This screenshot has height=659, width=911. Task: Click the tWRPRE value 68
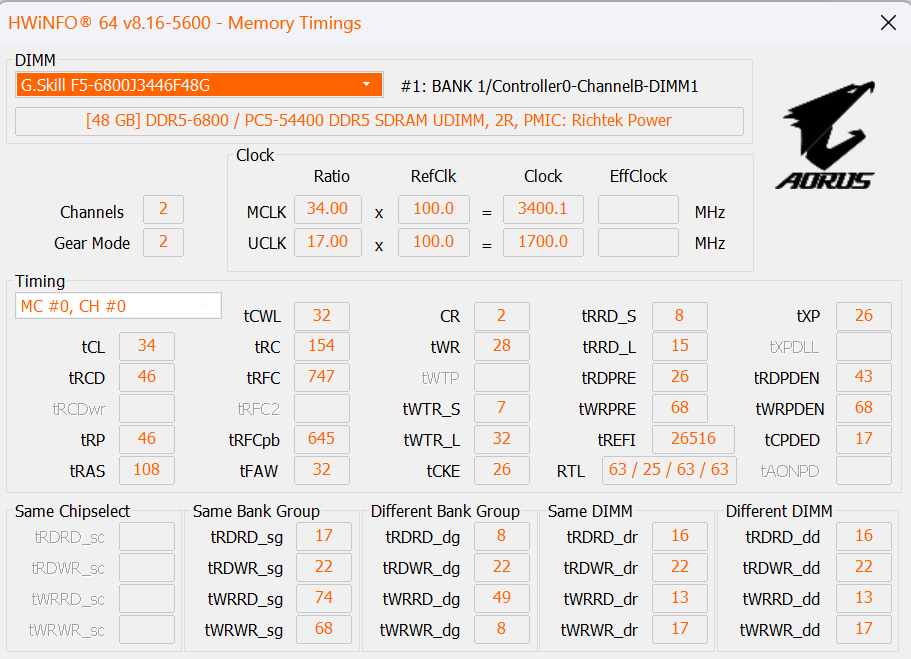[x=680, y=409]
